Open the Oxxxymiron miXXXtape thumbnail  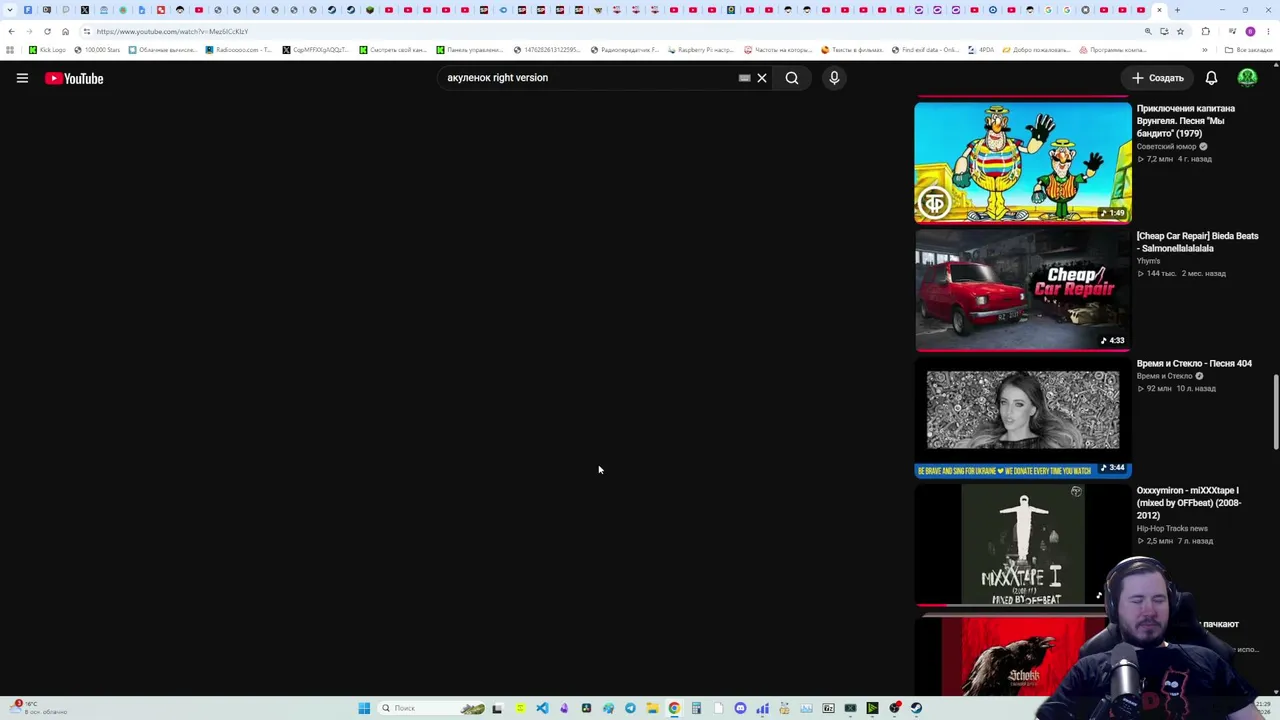(1023, 546)
